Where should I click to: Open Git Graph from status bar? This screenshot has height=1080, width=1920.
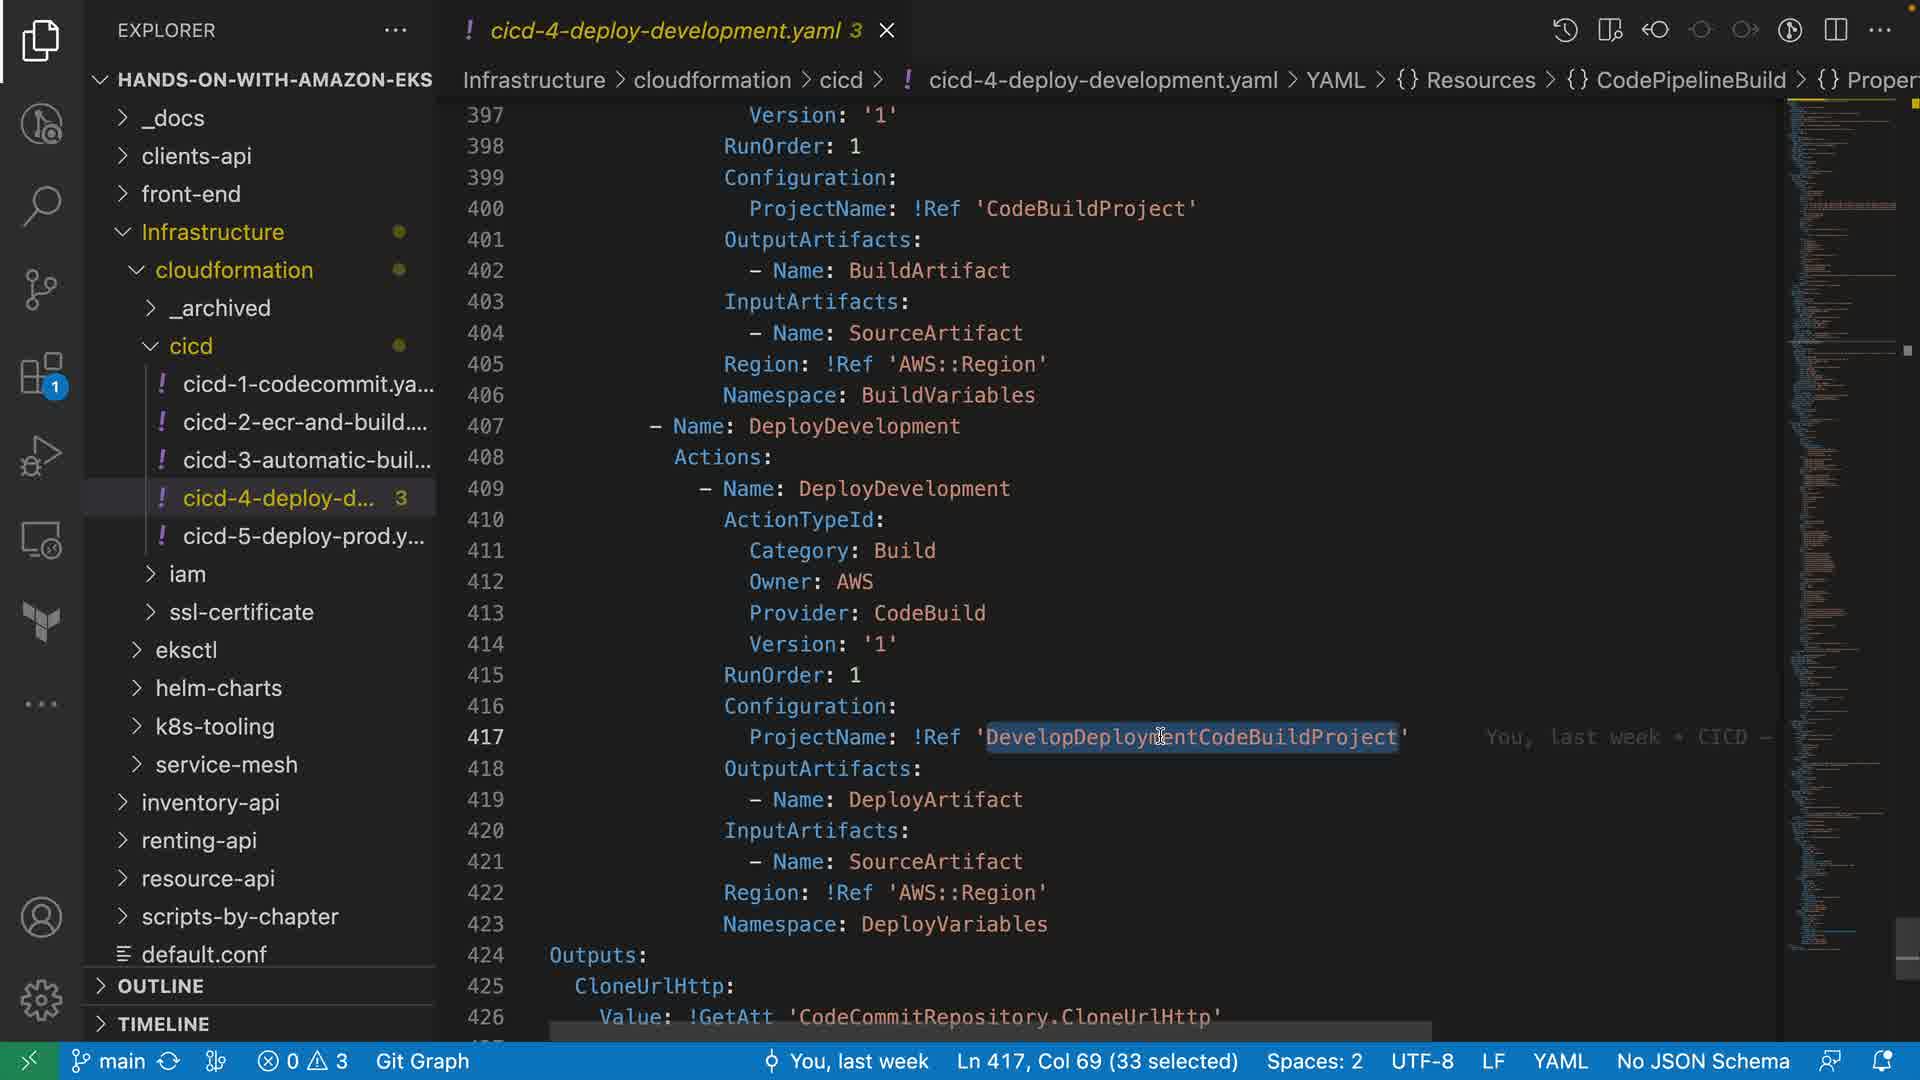(x=422, y=1061)
